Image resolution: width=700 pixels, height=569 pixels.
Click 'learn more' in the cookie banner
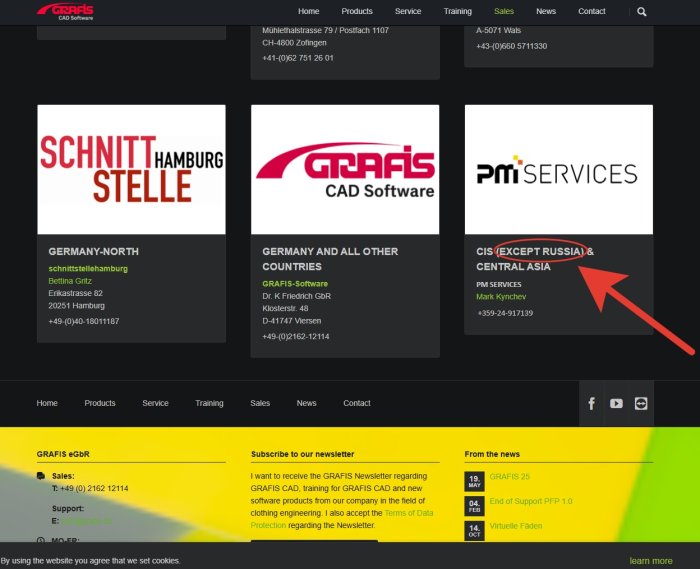click(650, 561)
